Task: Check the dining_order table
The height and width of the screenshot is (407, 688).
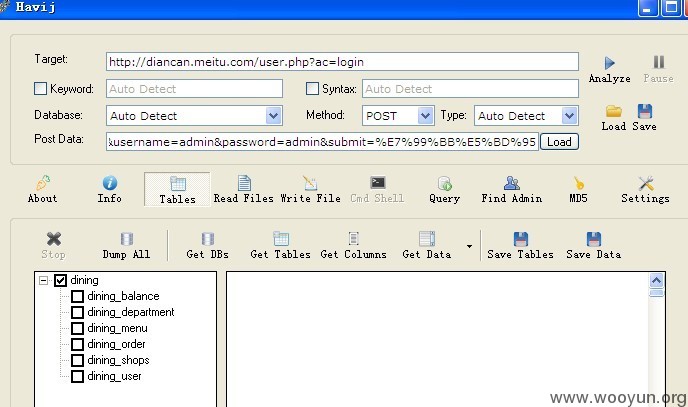Action: (77, 344)
